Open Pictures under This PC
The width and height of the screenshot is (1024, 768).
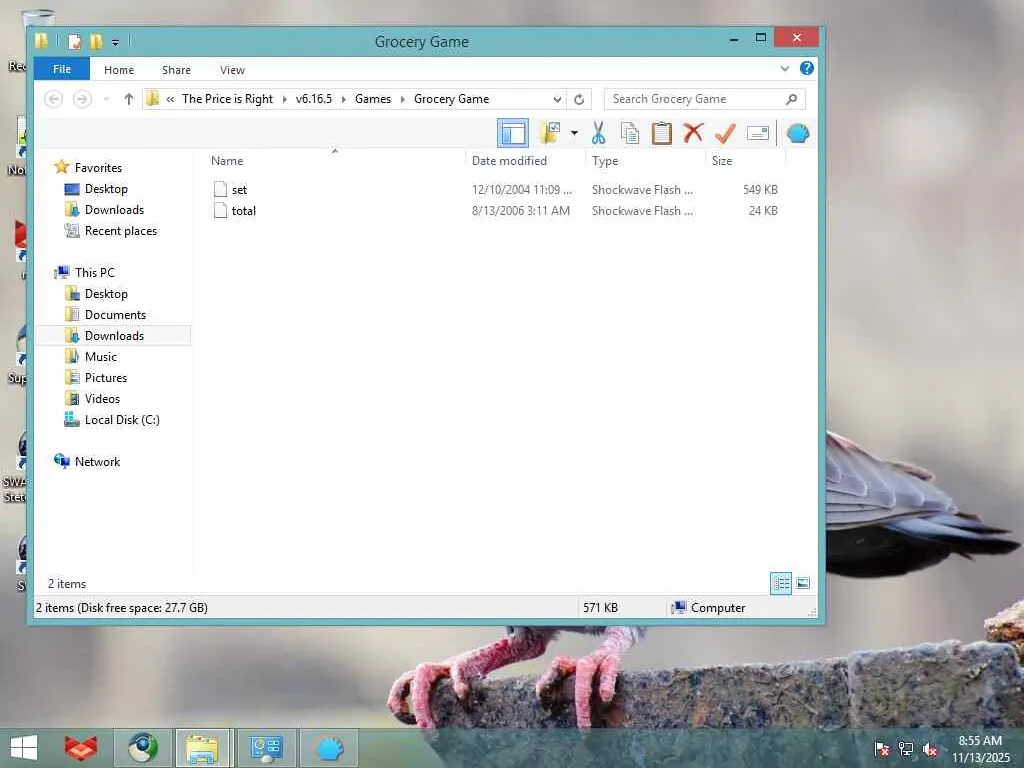pyautogui.click(x=106, y=377)
